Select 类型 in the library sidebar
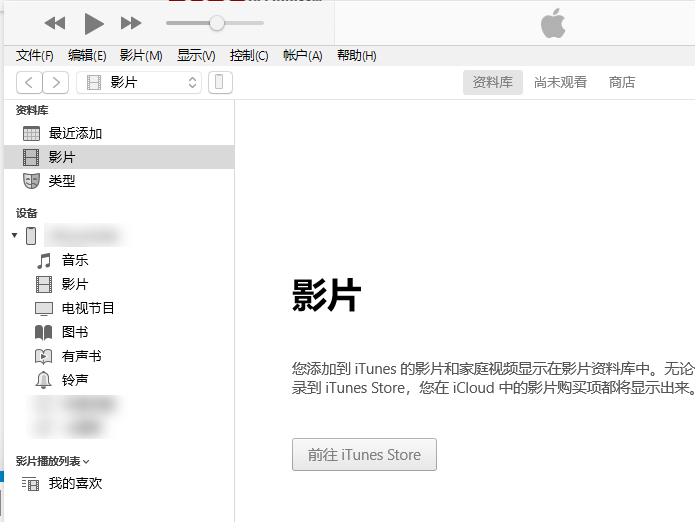 [62, 181]
